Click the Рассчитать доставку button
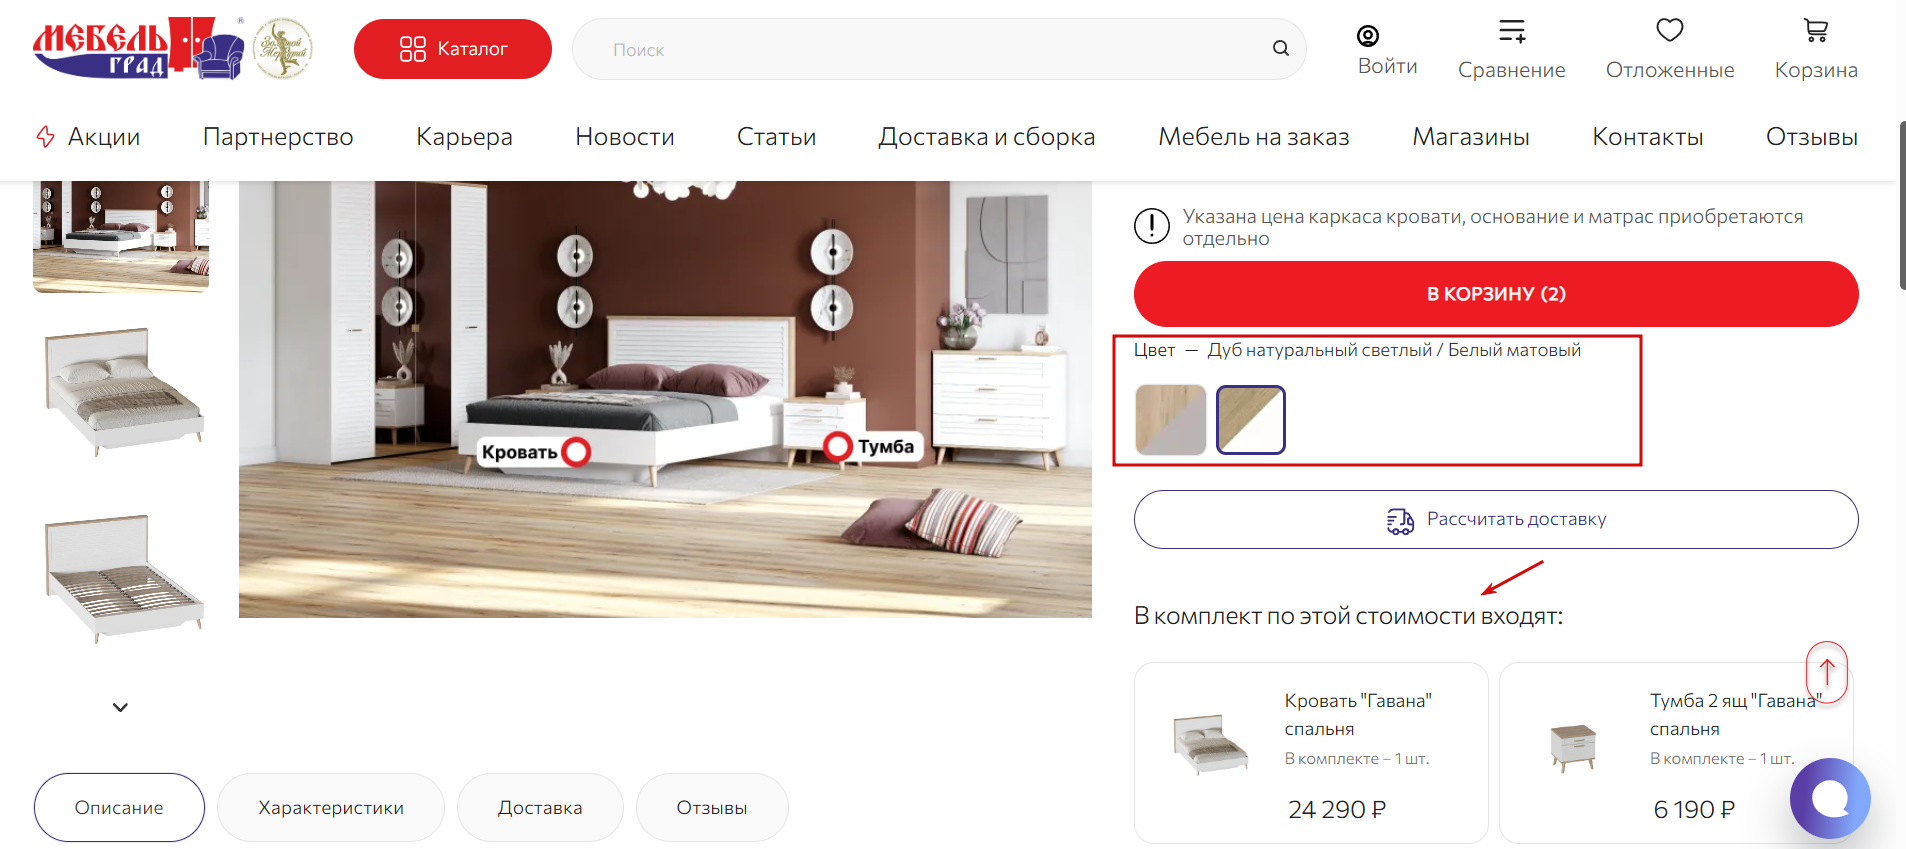1906x849 pixels. (x=1496, y=519)
